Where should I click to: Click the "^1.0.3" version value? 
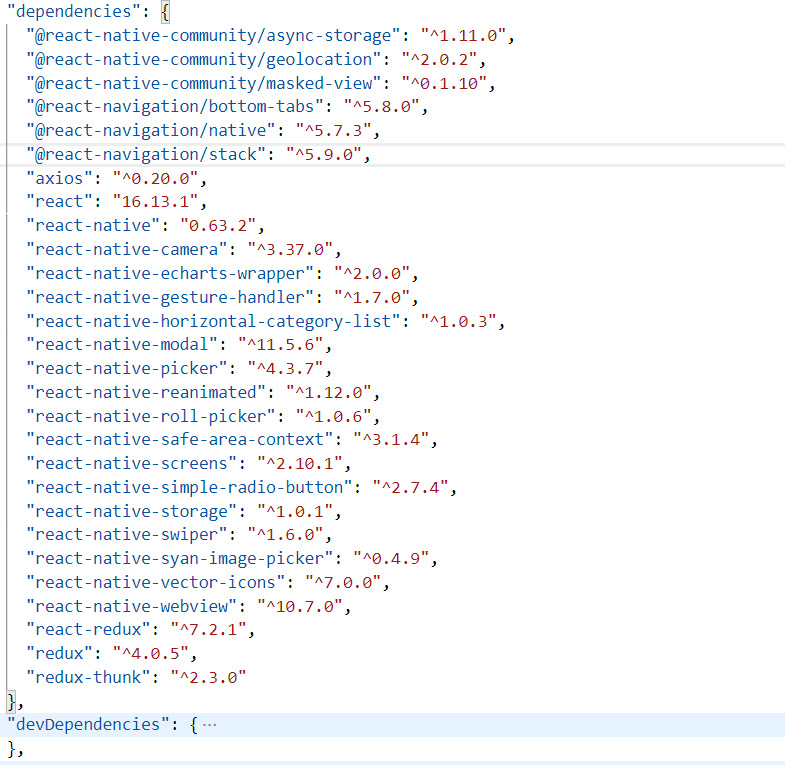459,321
